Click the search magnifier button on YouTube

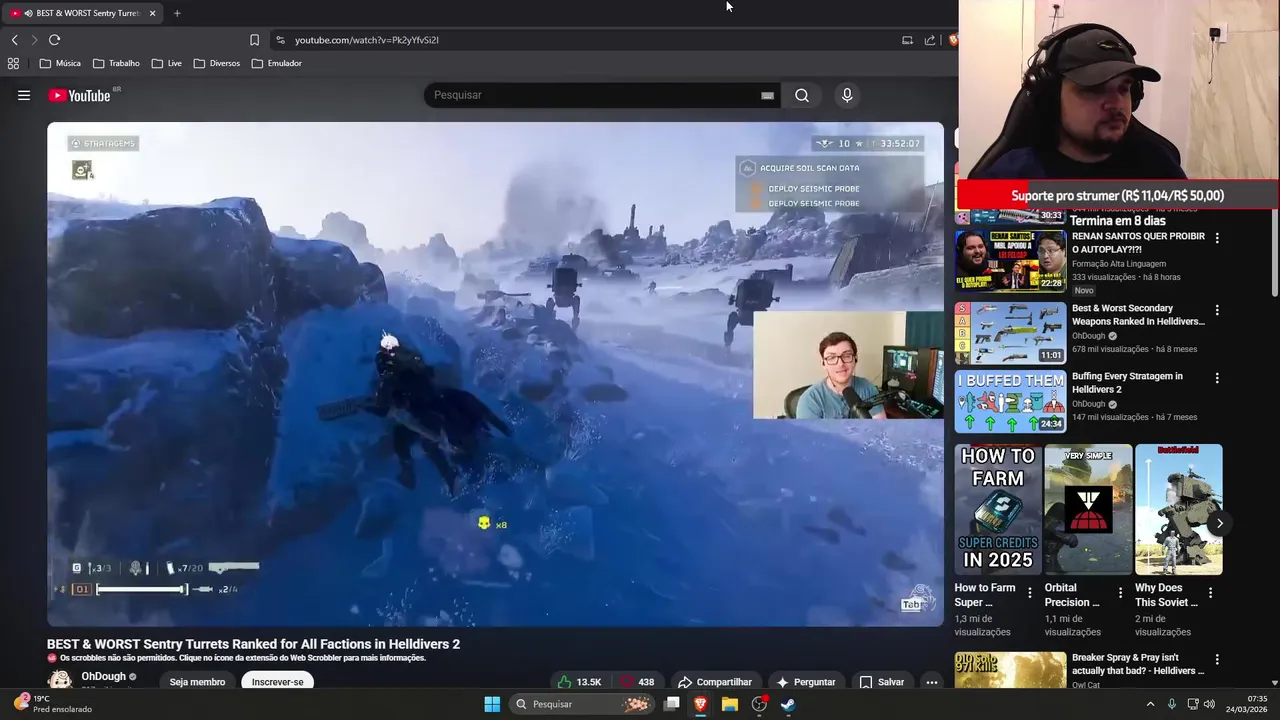point(802,95)
